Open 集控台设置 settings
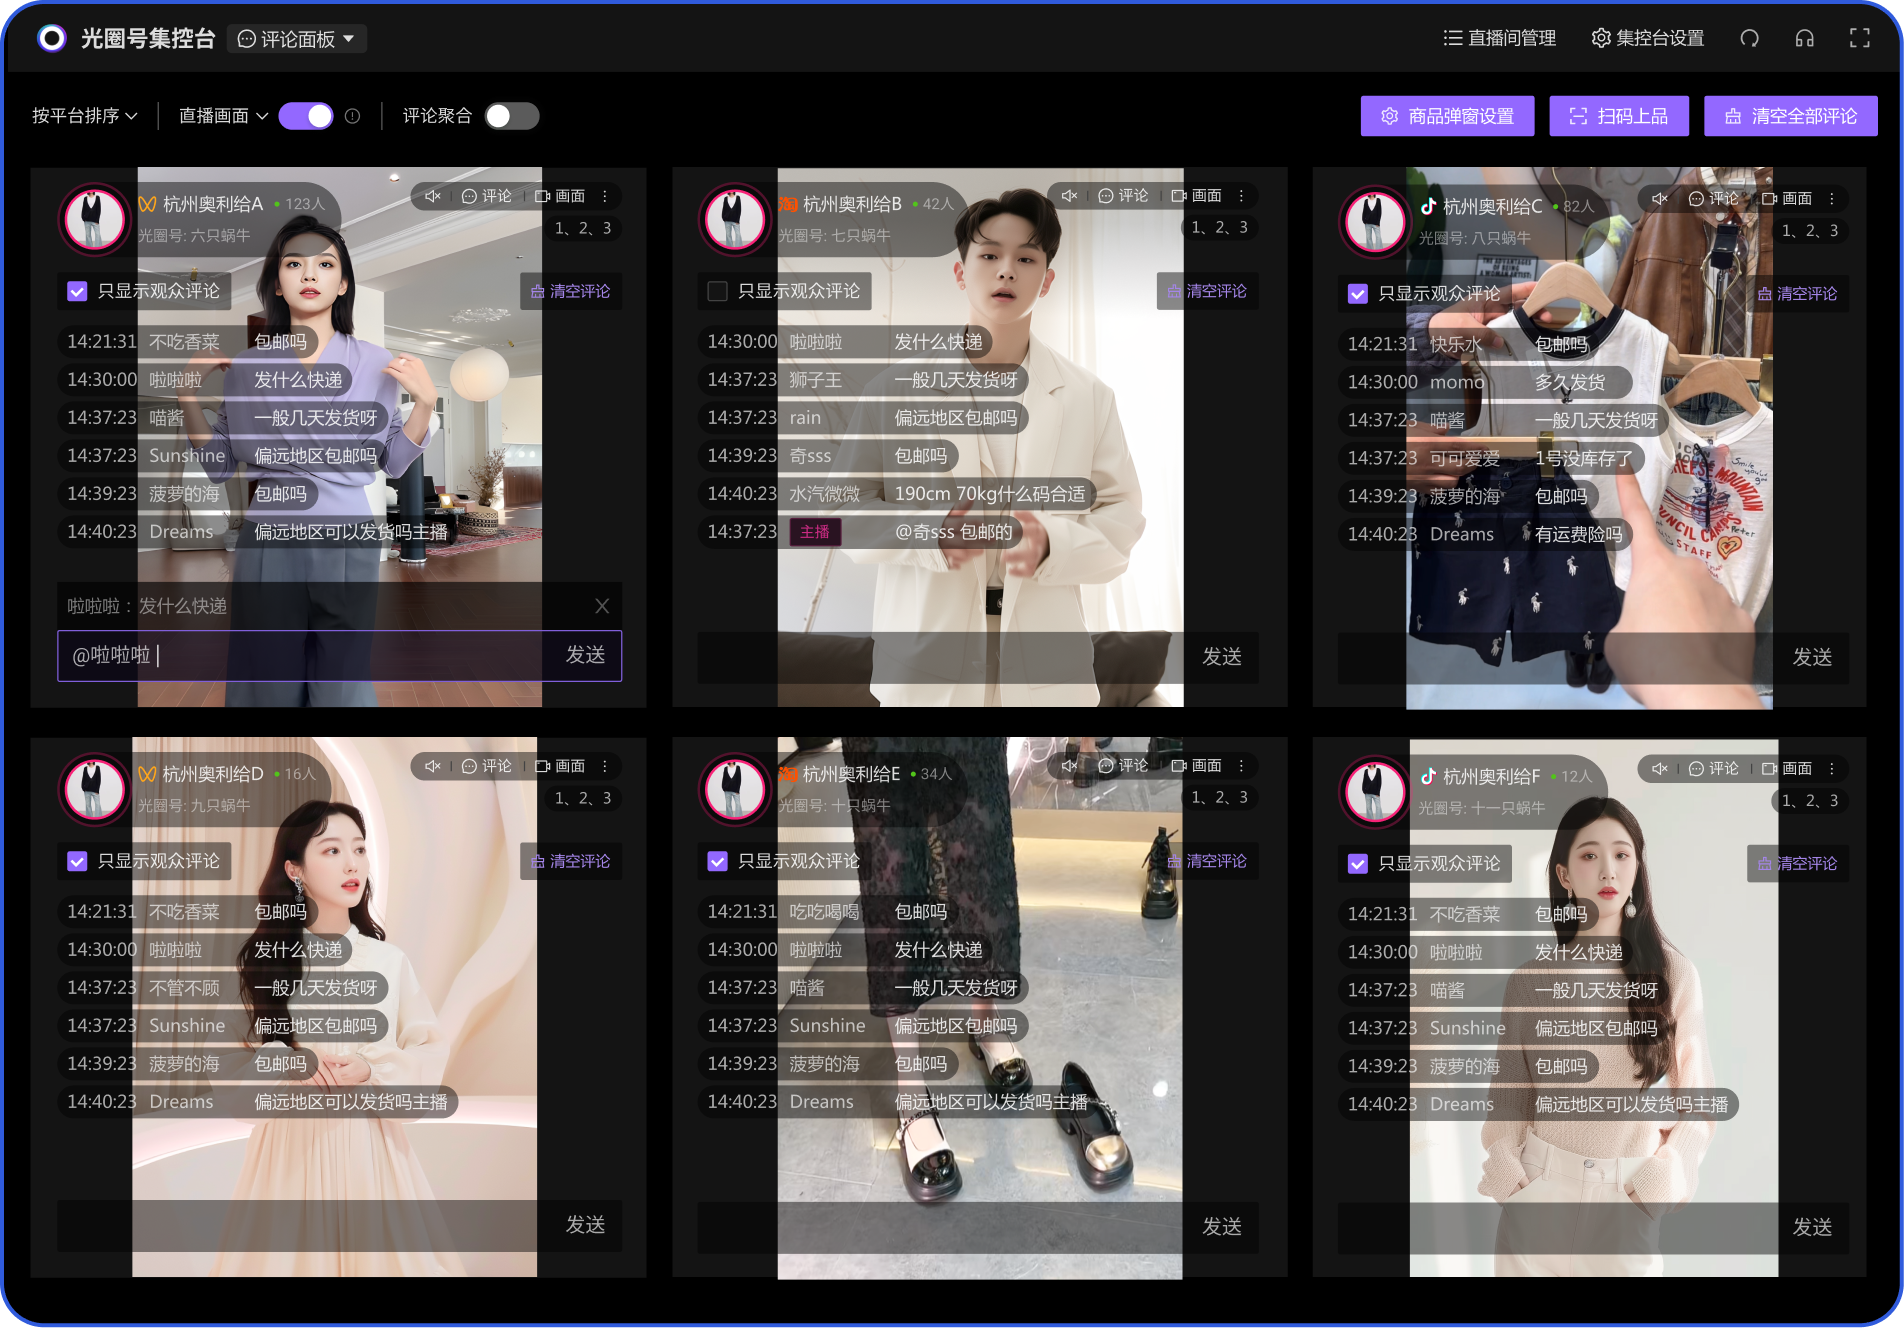Screen dimensions: 1904x1328 coord(1648,38)
